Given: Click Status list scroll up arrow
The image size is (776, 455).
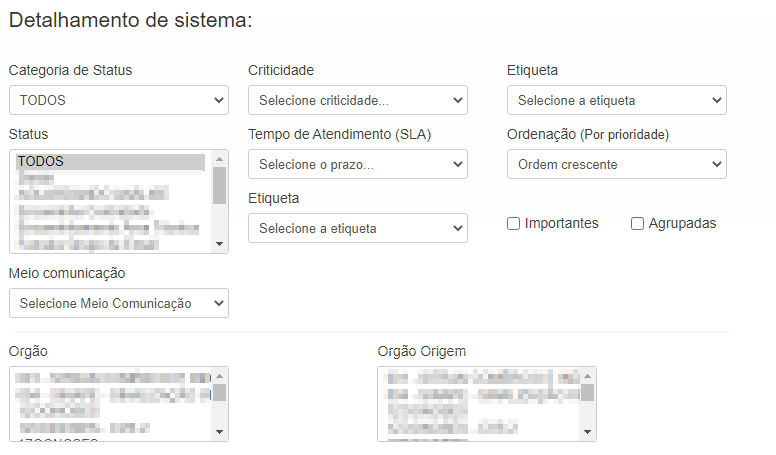Looking at the screenshot, I should pyautogui.click(x=220, y=159).
